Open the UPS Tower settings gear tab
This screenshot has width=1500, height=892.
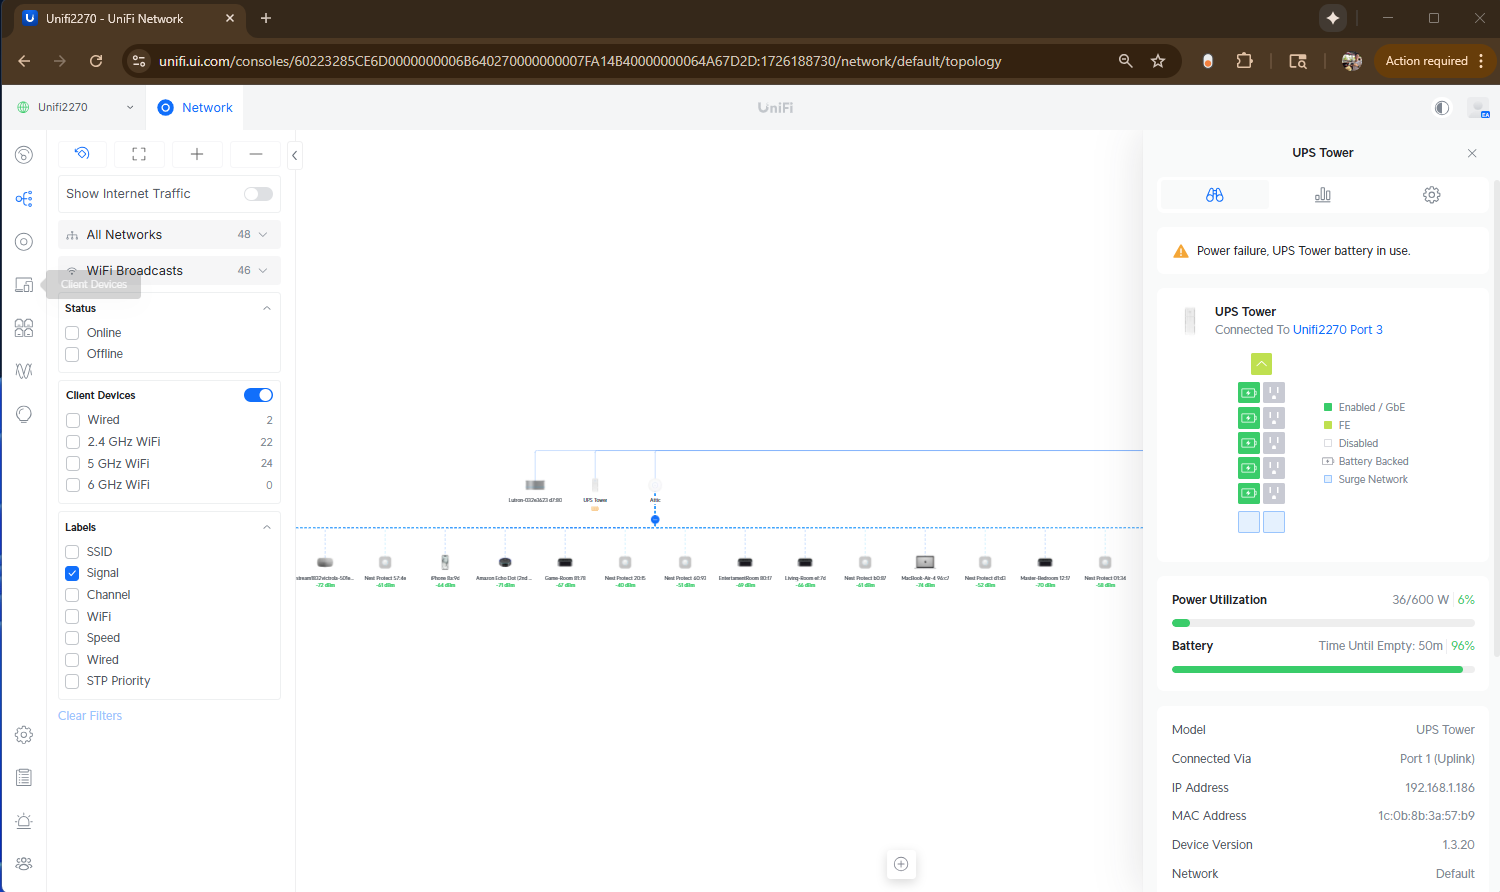coord(1431,195)
